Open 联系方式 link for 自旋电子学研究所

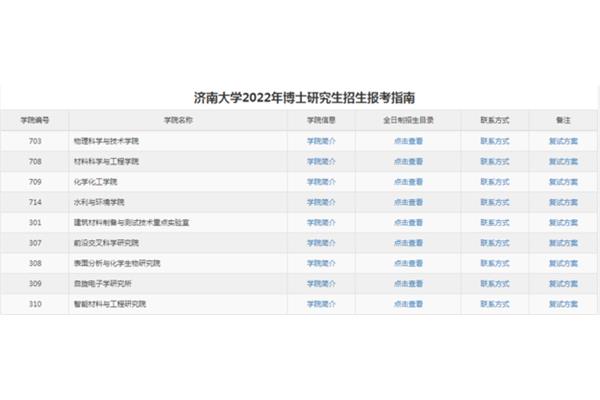(495, 284)
